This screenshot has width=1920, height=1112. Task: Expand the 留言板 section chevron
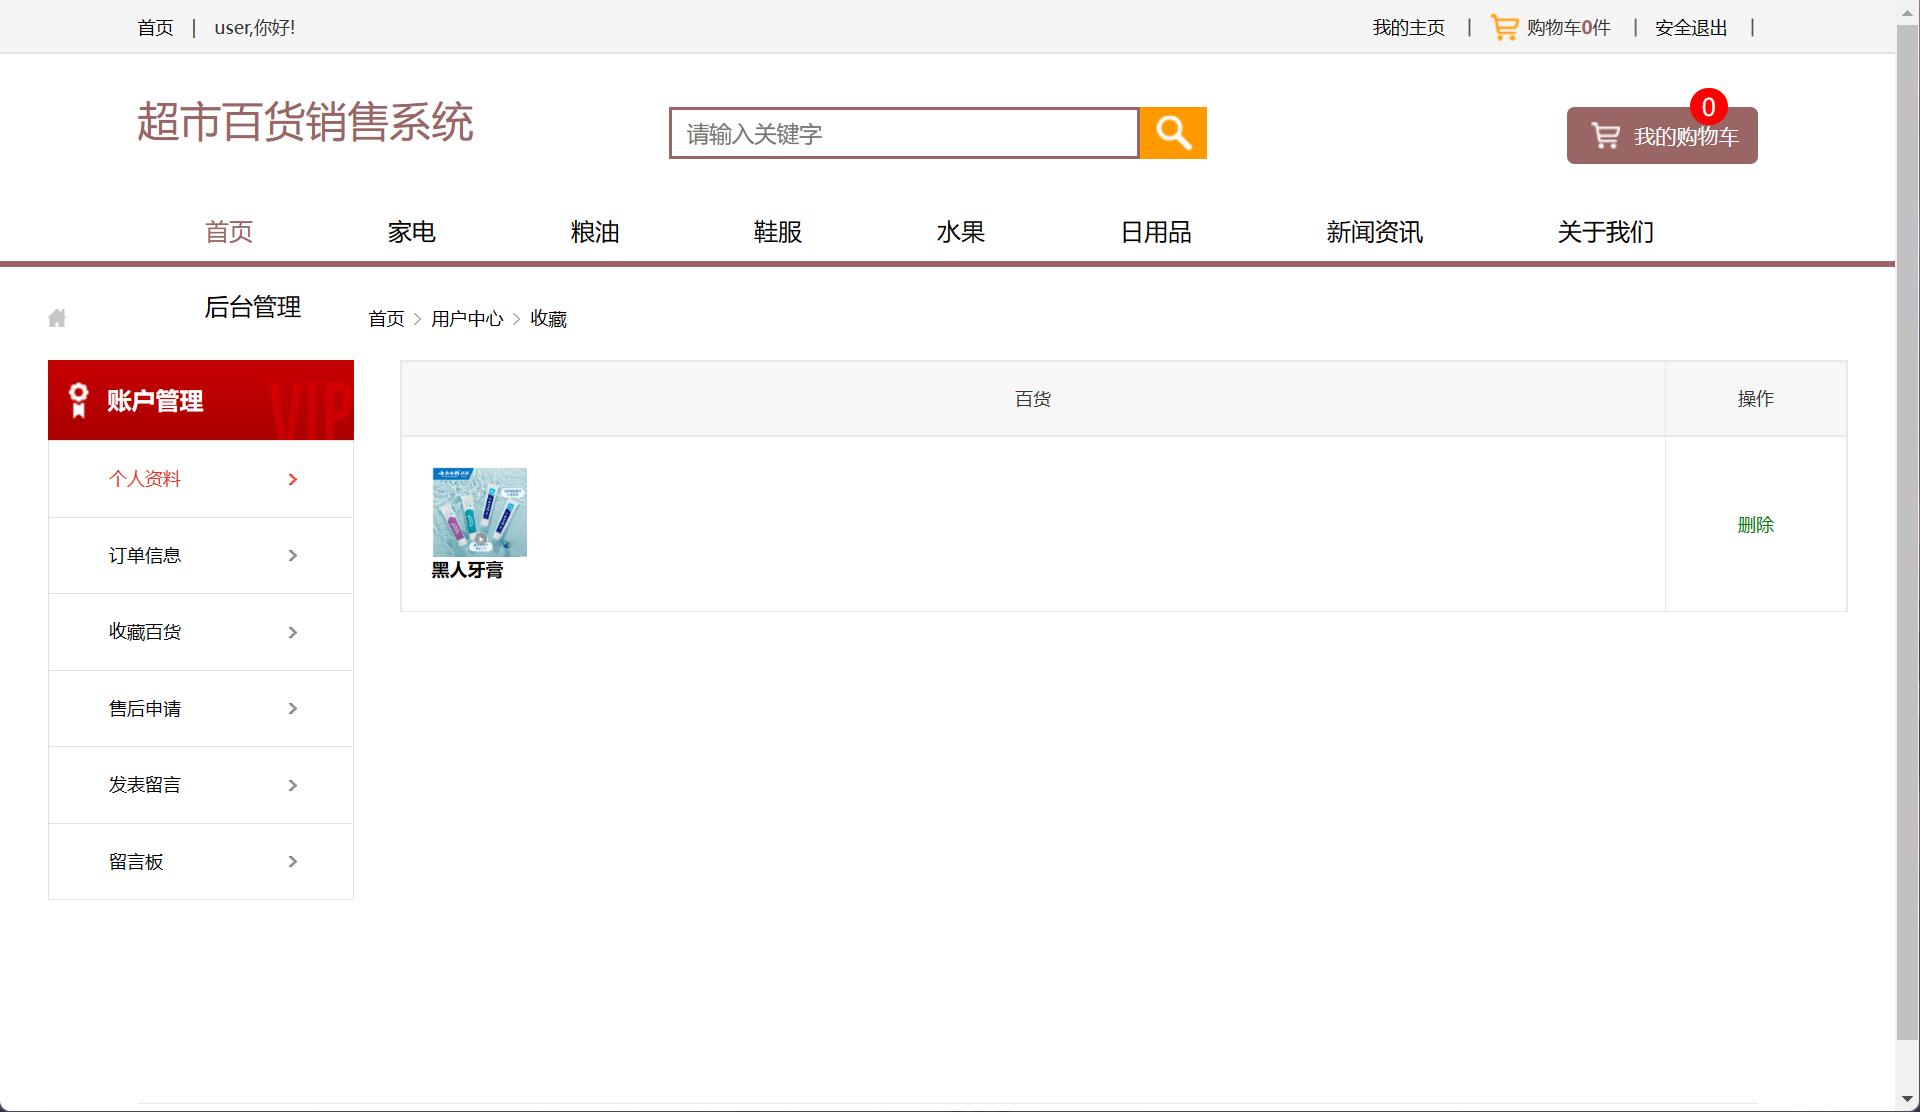(292, 861)
